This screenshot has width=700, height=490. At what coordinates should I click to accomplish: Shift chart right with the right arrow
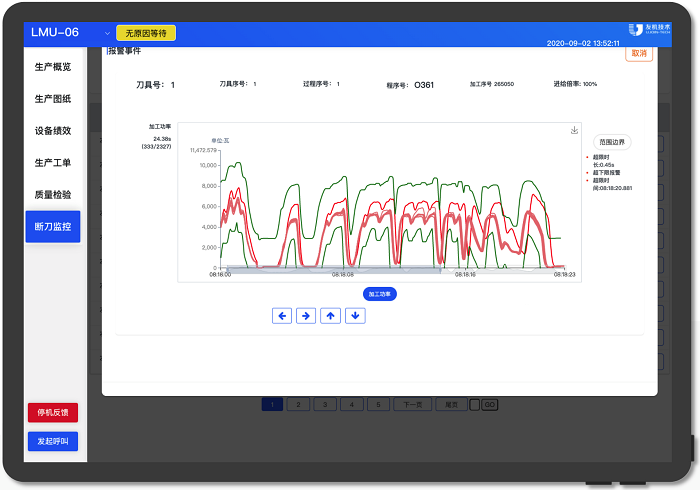306,316
